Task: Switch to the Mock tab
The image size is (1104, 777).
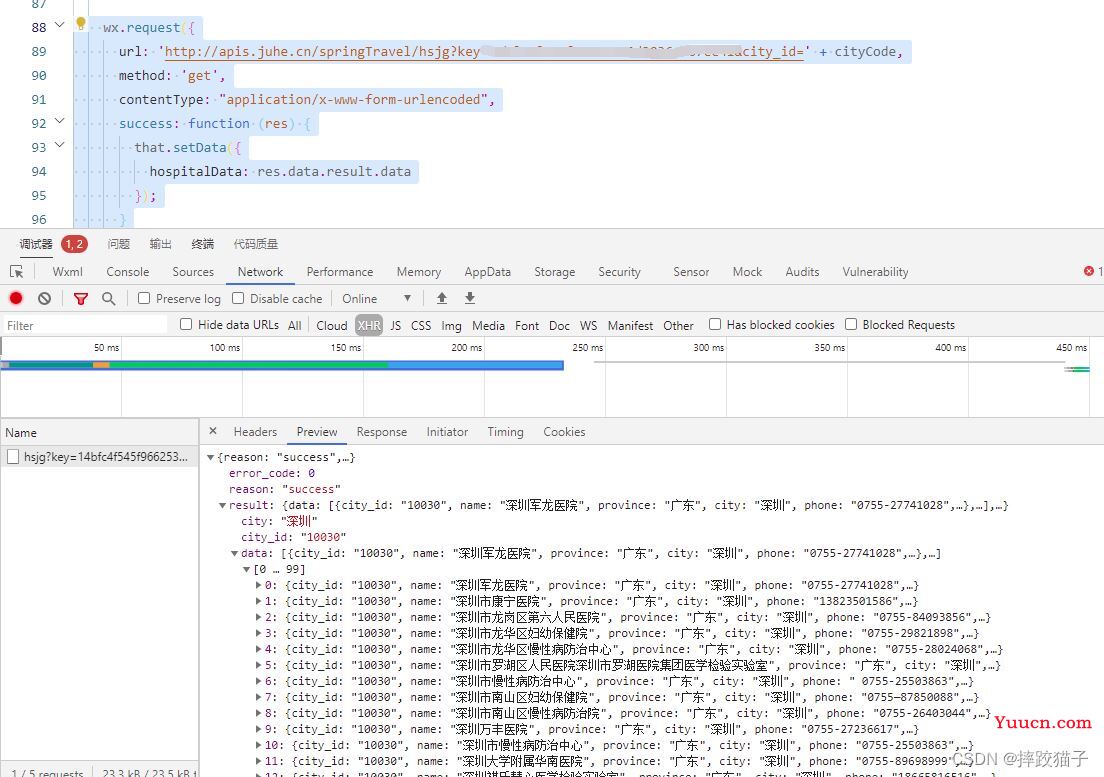Action: [x=747, y=272]
